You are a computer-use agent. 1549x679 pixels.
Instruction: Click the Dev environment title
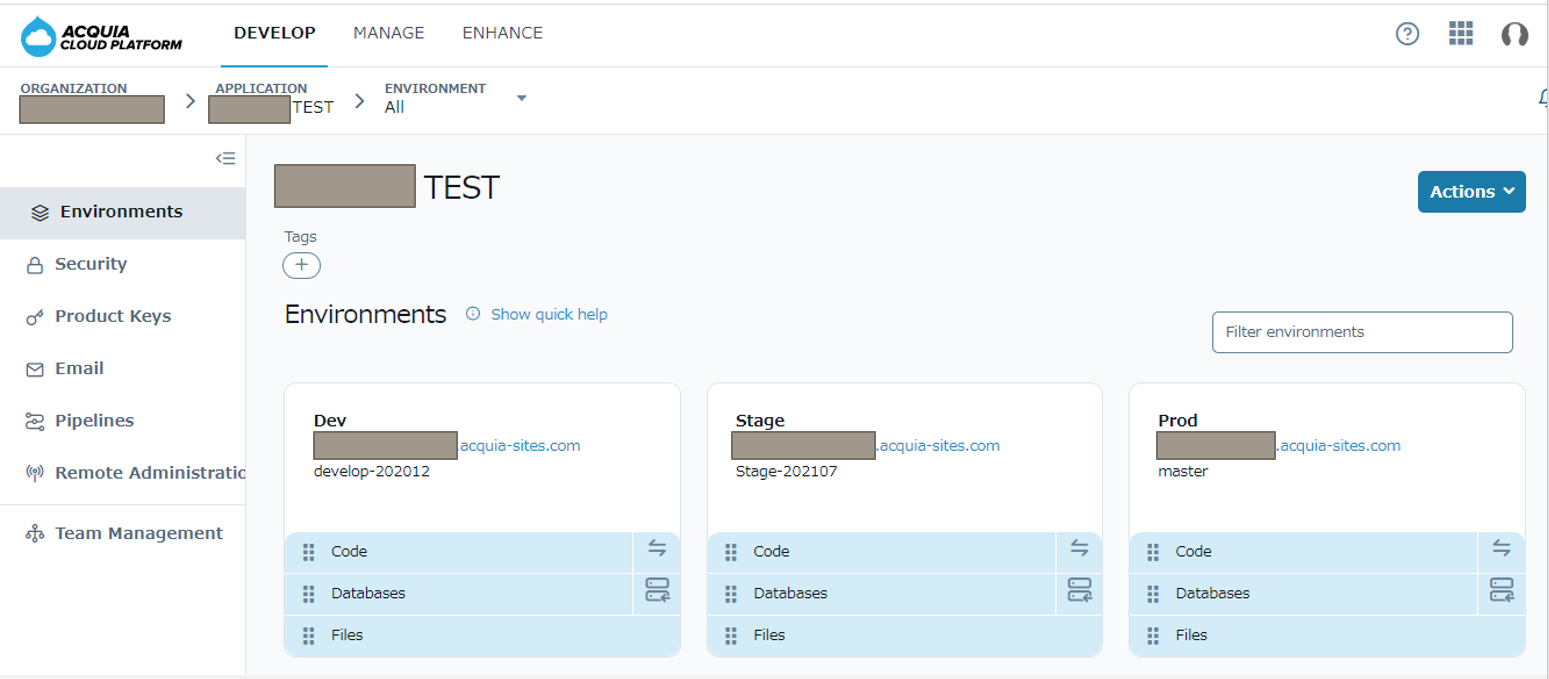pos(330,421)
